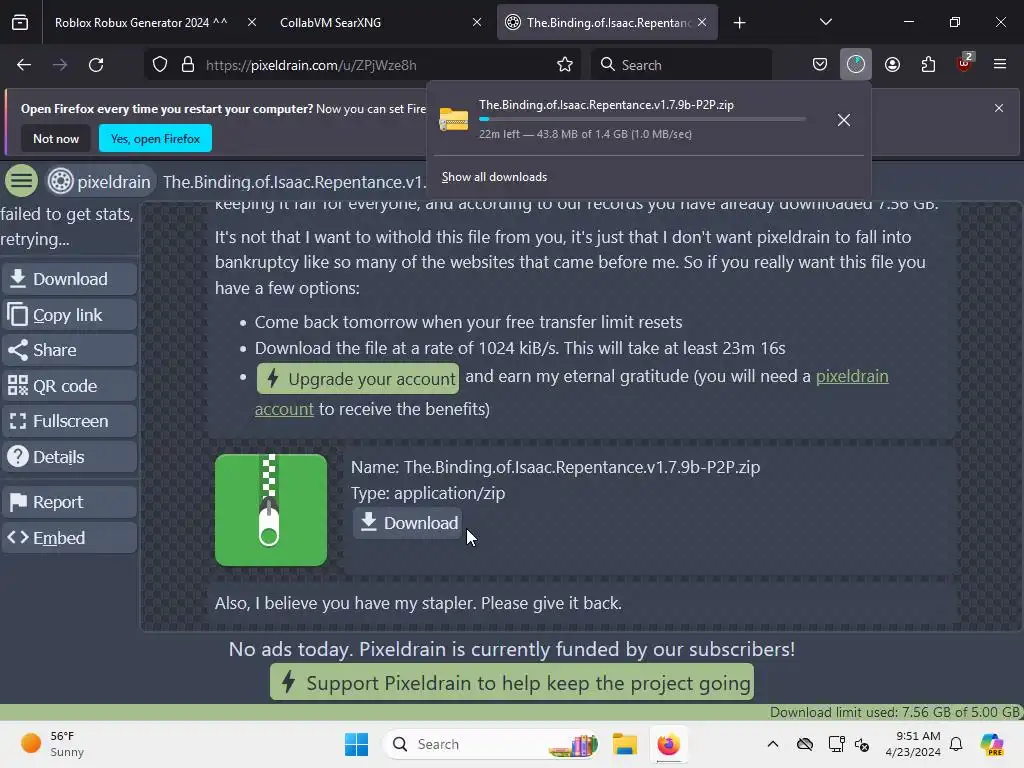This screenshot has width=1024, height=768.
Task: Bookmark this page with star icon
Action: [565, 65]
